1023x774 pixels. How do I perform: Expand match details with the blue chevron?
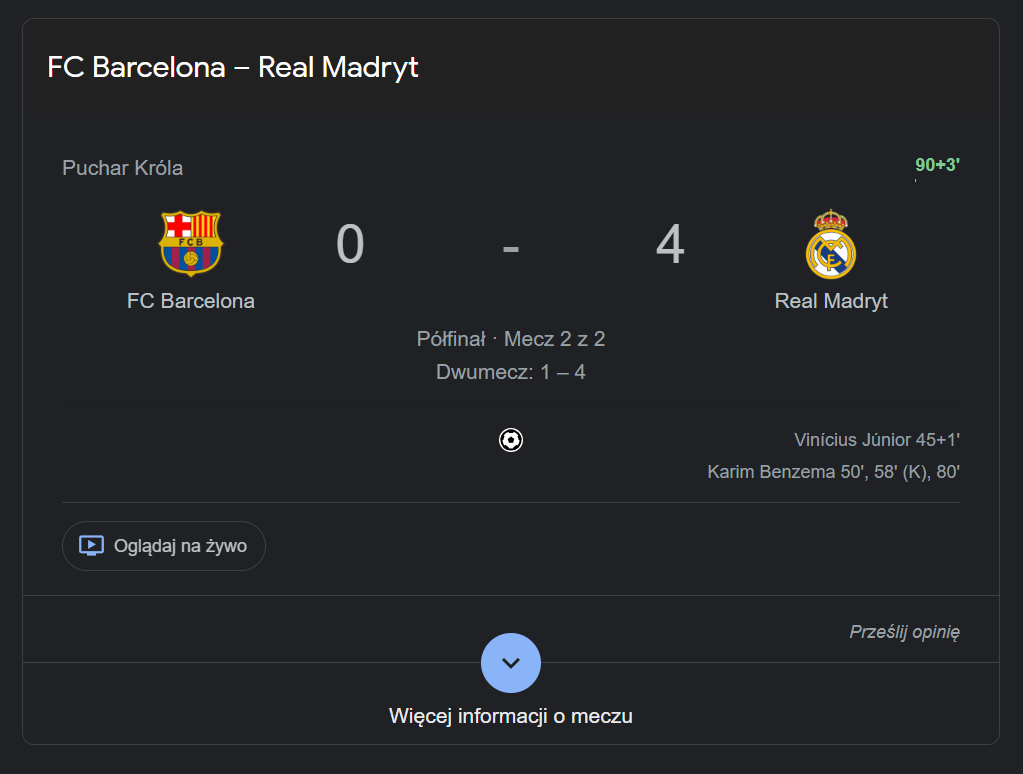pos(511,662)
